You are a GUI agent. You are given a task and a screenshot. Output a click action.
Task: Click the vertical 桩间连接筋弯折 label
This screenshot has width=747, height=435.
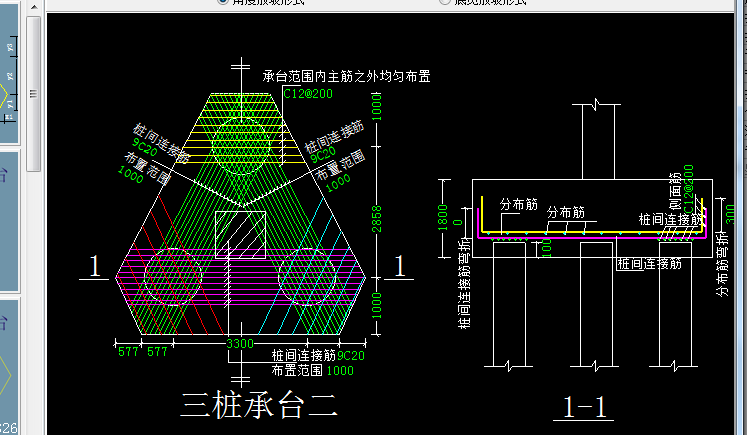pyautogui.click(x=464, y=283)
